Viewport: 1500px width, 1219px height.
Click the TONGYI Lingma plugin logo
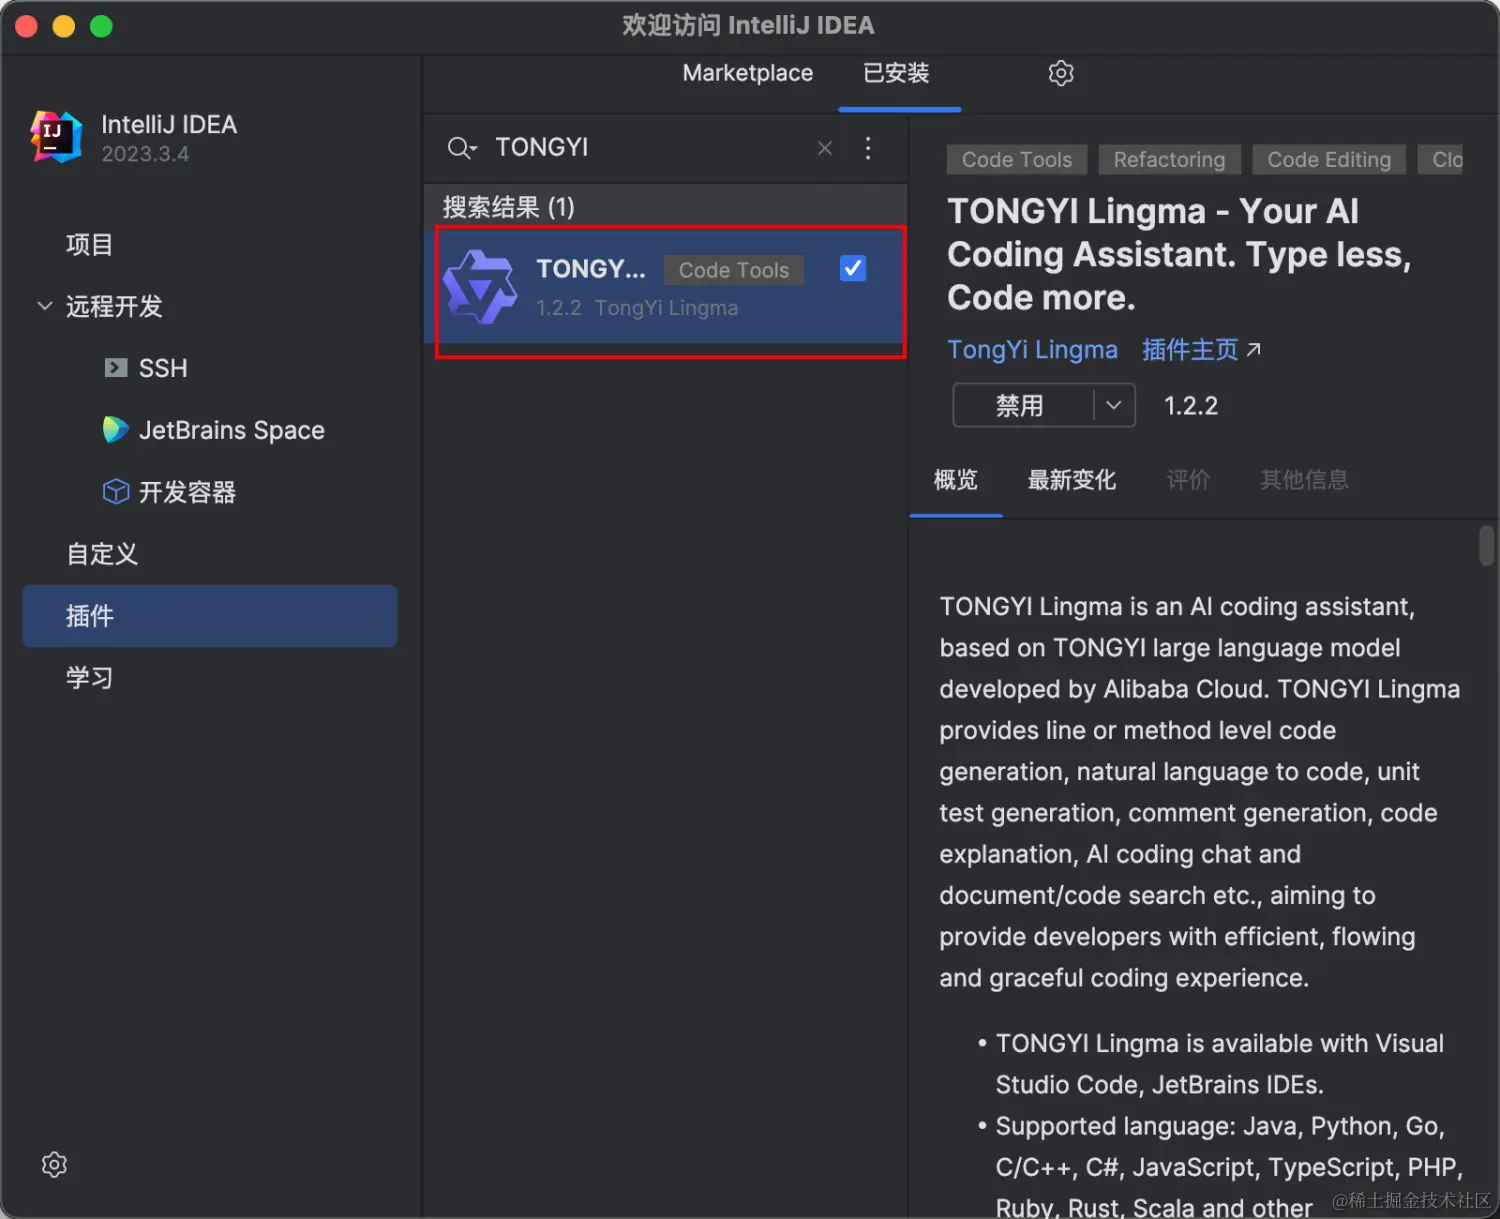pos(481,287)
